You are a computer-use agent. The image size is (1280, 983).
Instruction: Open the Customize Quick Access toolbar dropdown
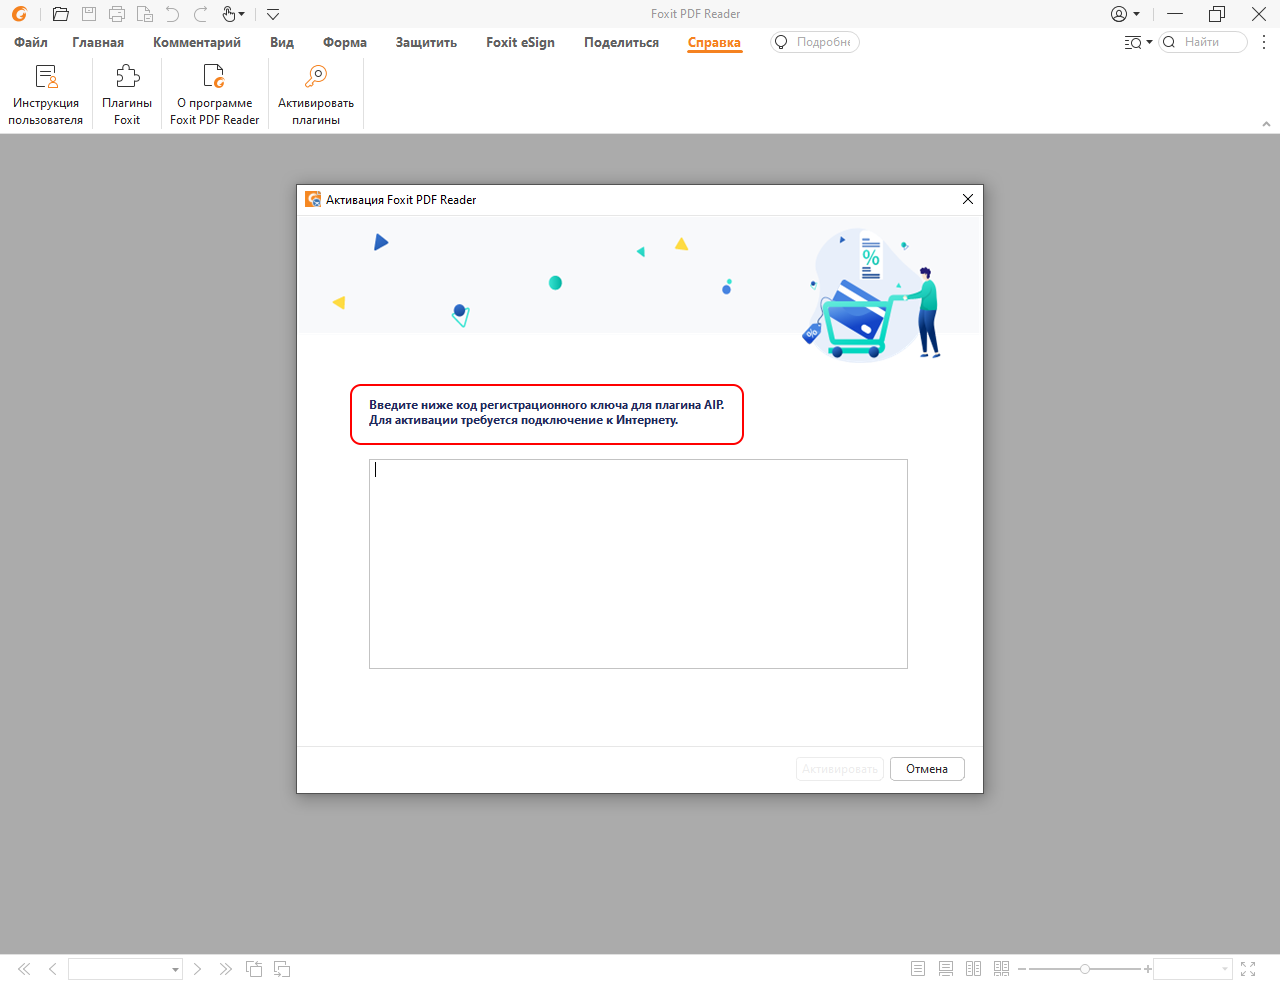(273, 14)
